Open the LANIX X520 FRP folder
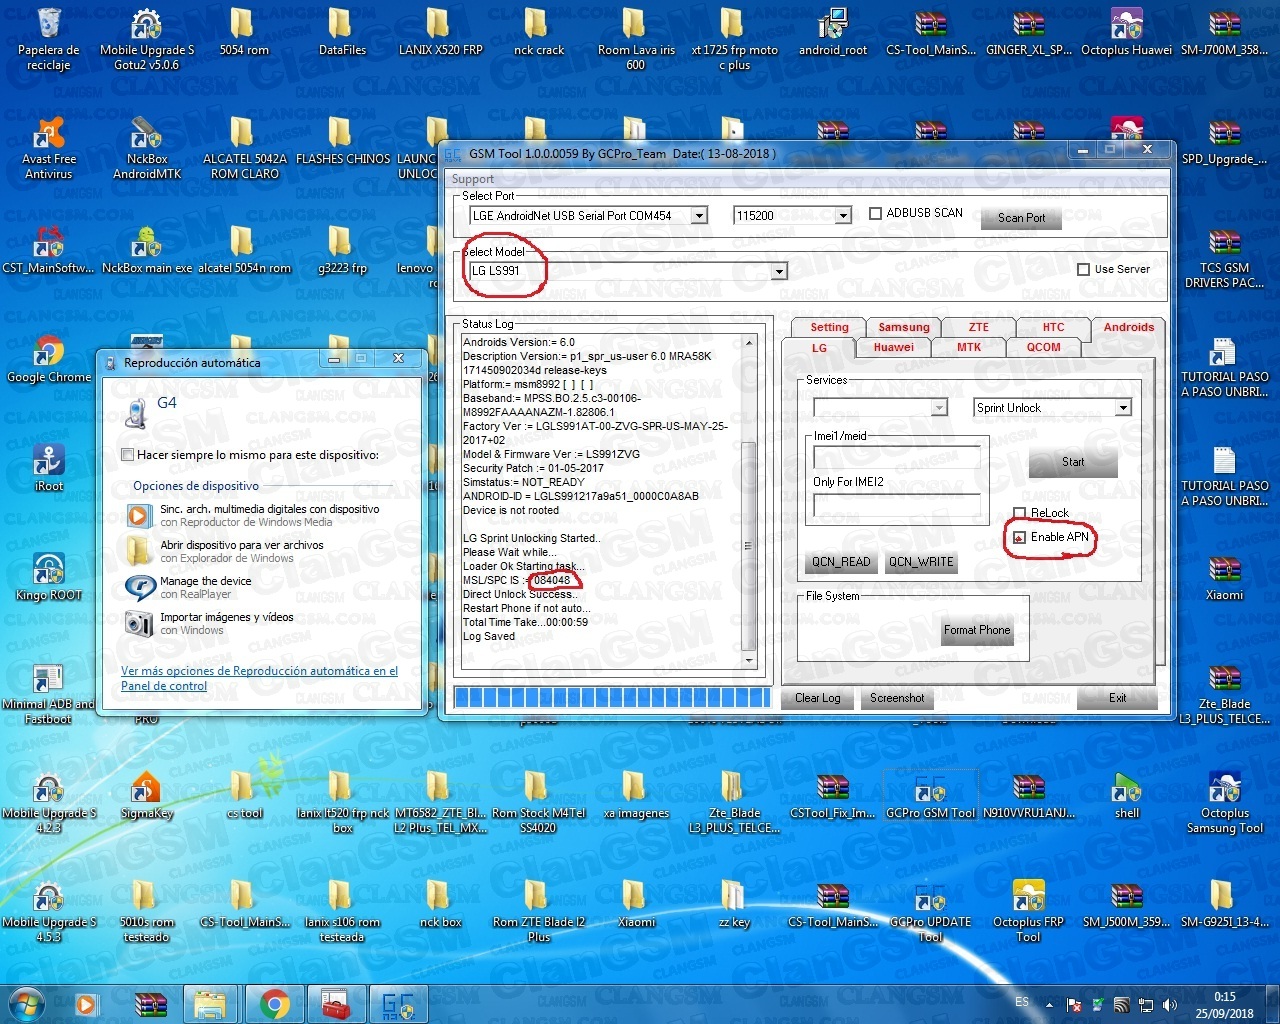1280x1024 pixels. (x=440, y=33)
